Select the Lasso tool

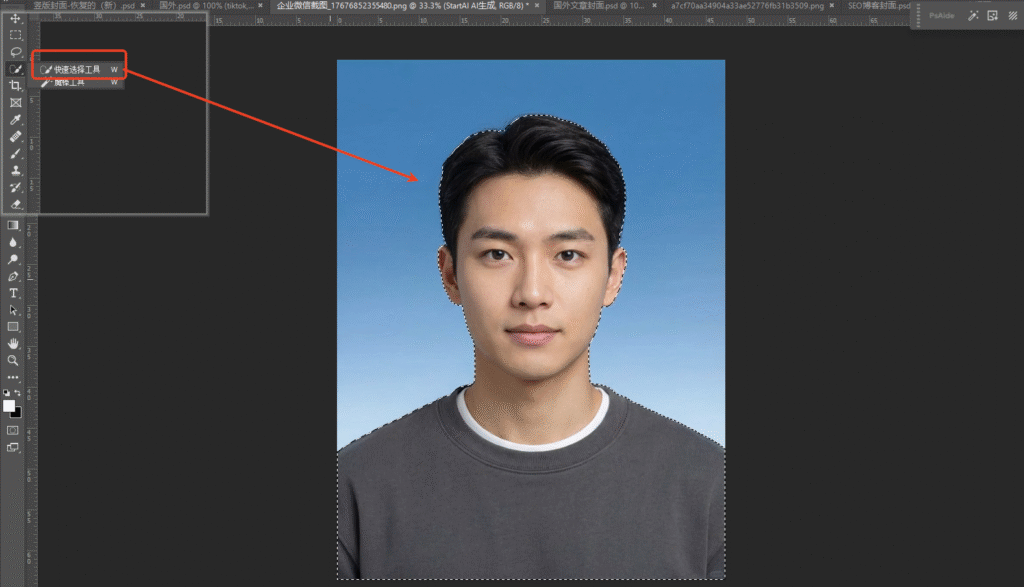pos(15,52)
